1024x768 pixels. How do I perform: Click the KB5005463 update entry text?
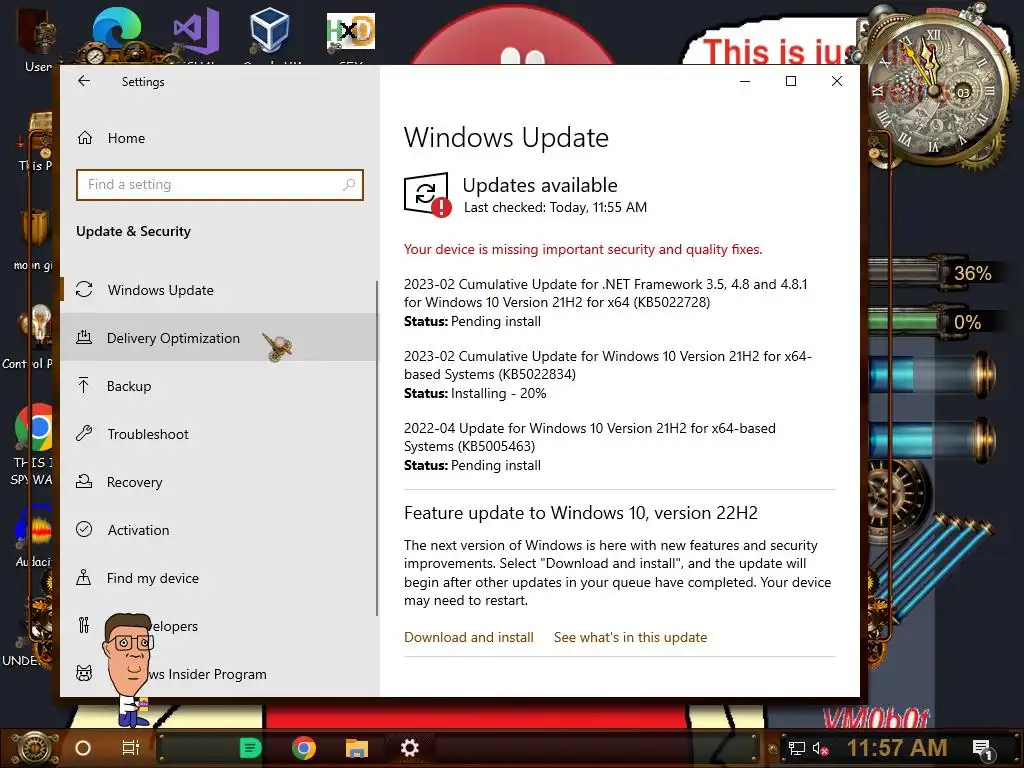pyautogui.click(x=590, y=437)
